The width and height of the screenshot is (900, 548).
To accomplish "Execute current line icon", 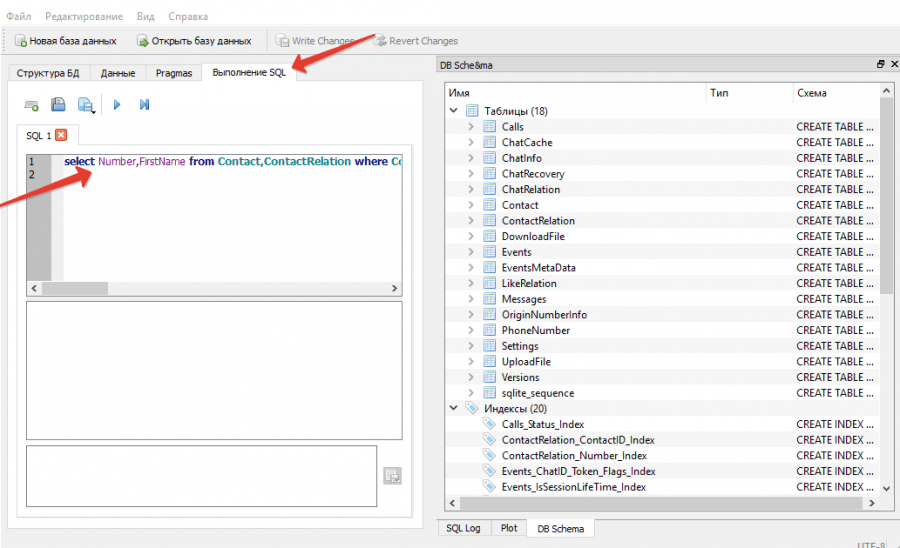I will point(144,104).
